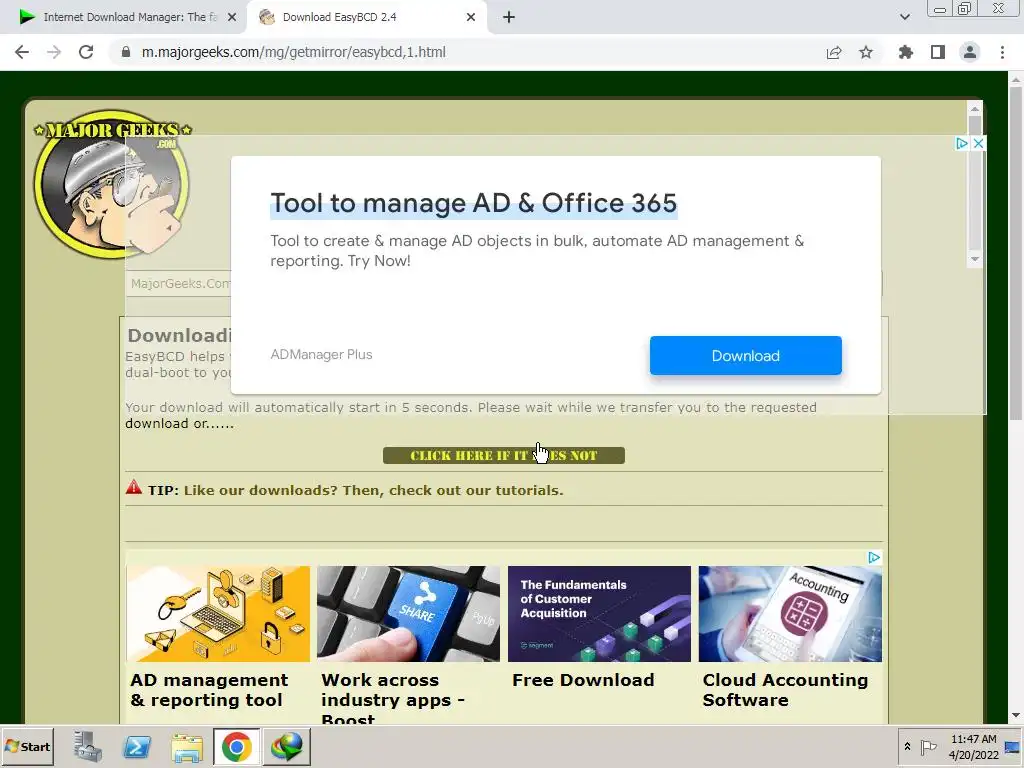Share this page via share icon
Viewport: 1024px width, 768px height.
point(833,52)
